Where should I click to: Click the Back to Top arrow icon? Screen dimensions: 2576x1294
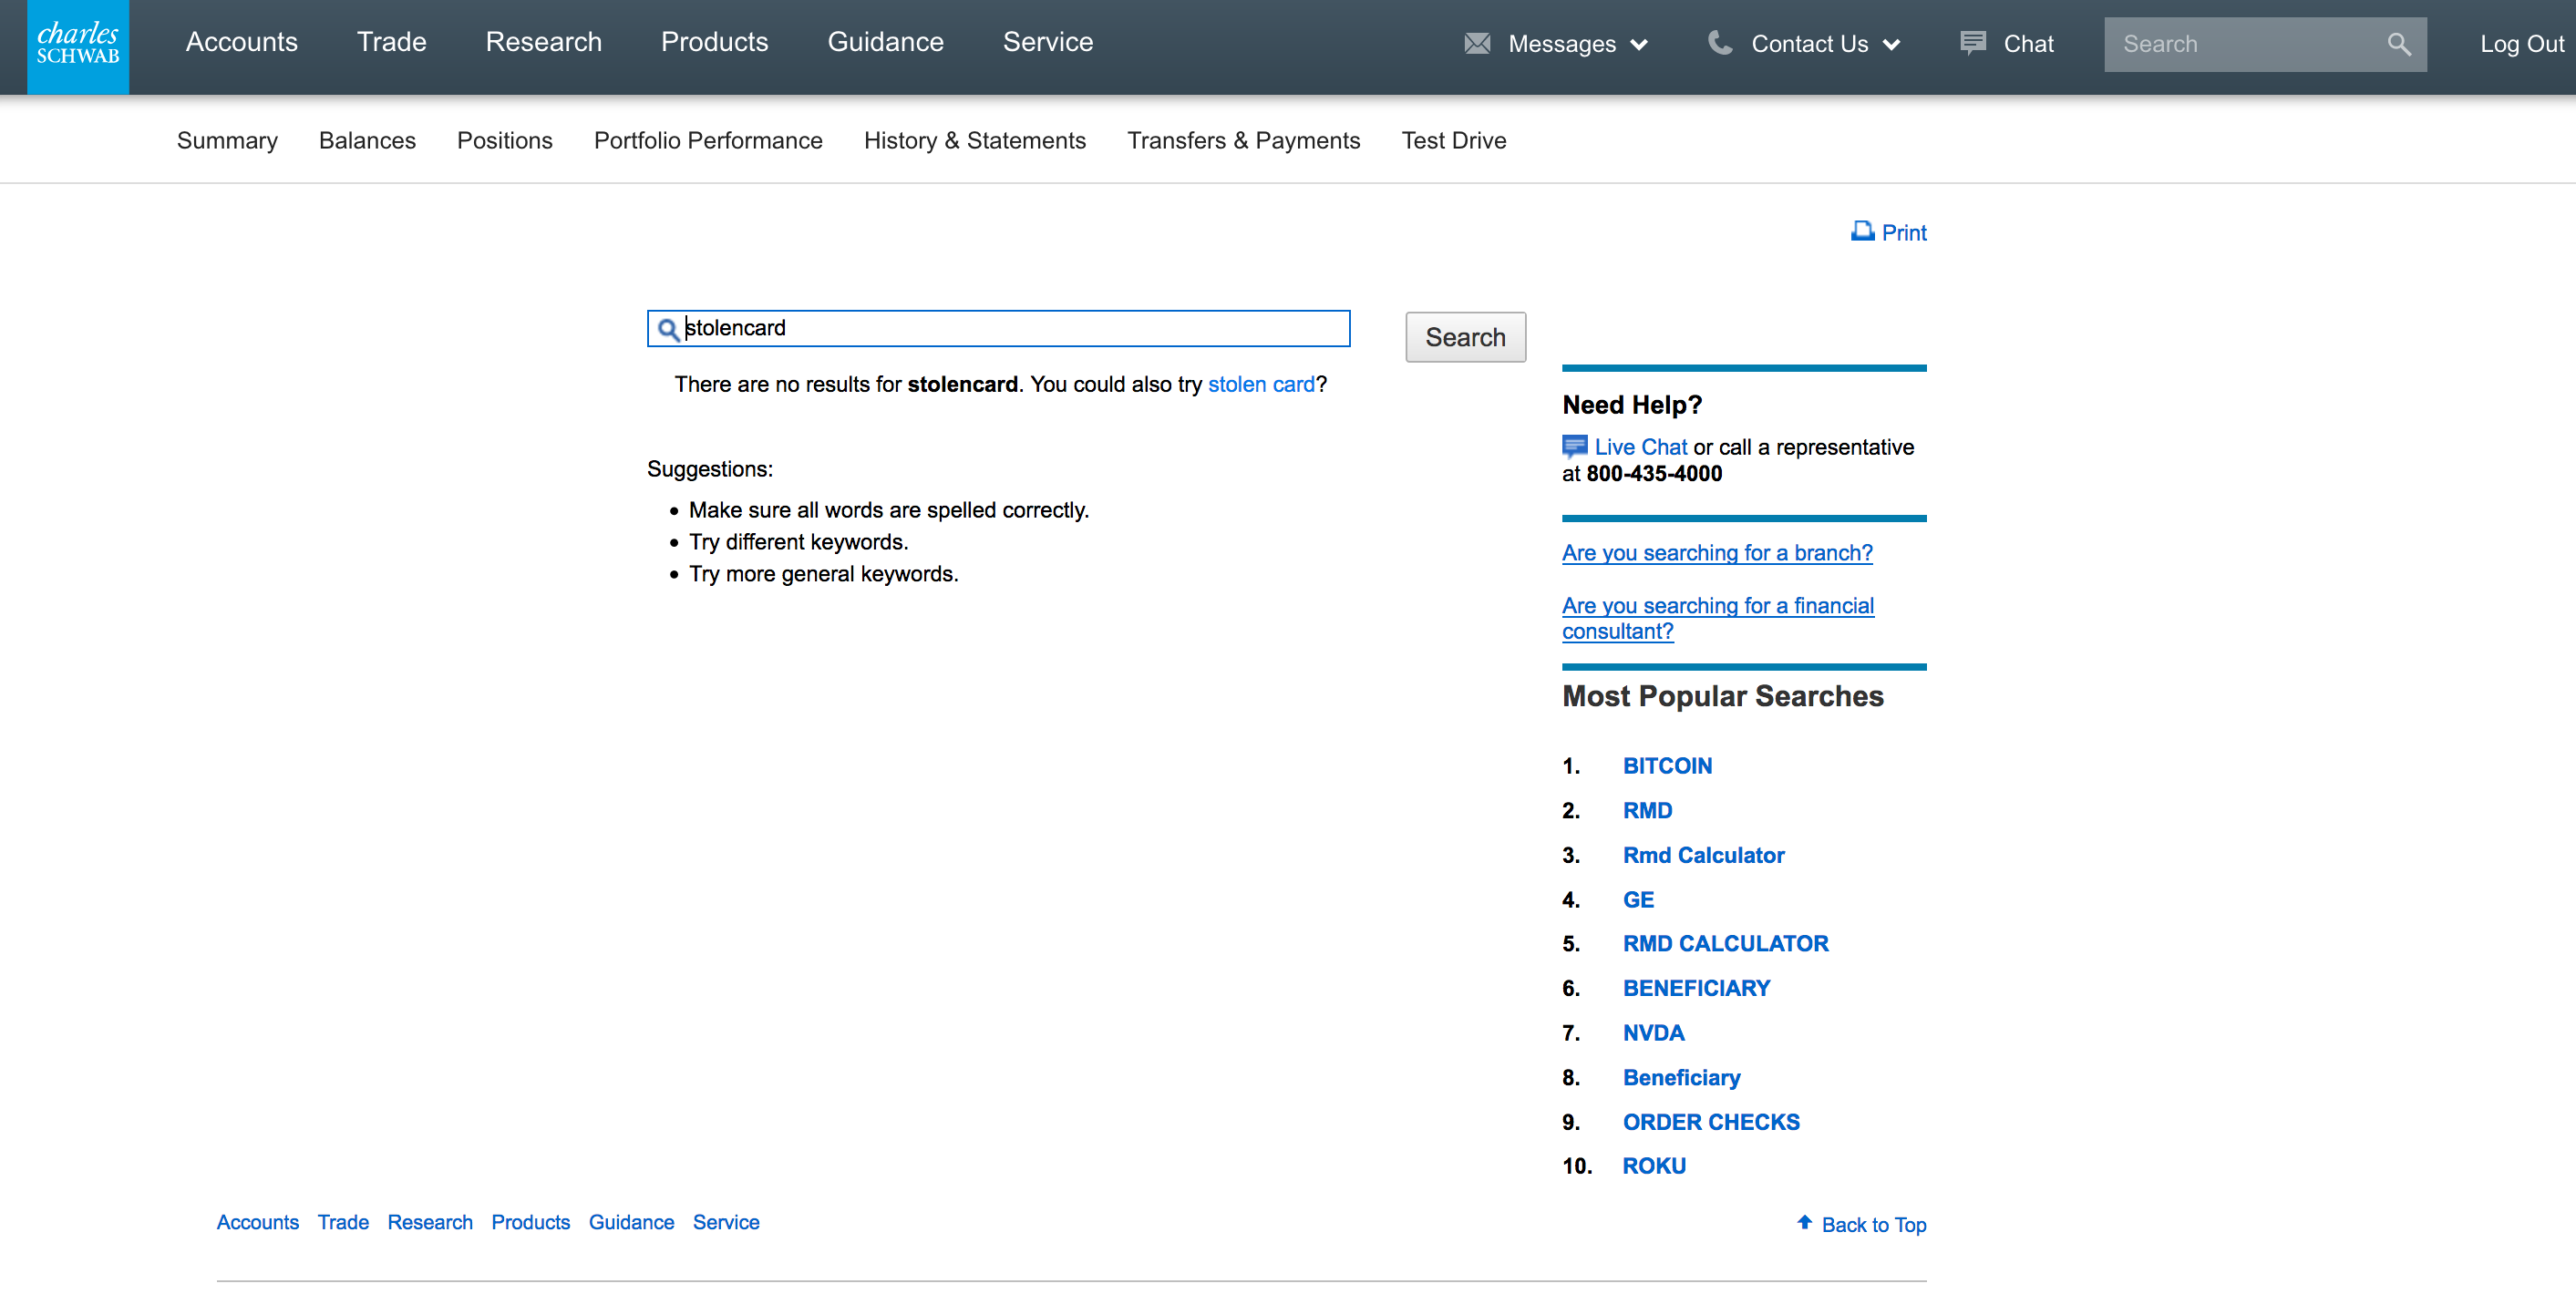click(x=1804, y=1222)
